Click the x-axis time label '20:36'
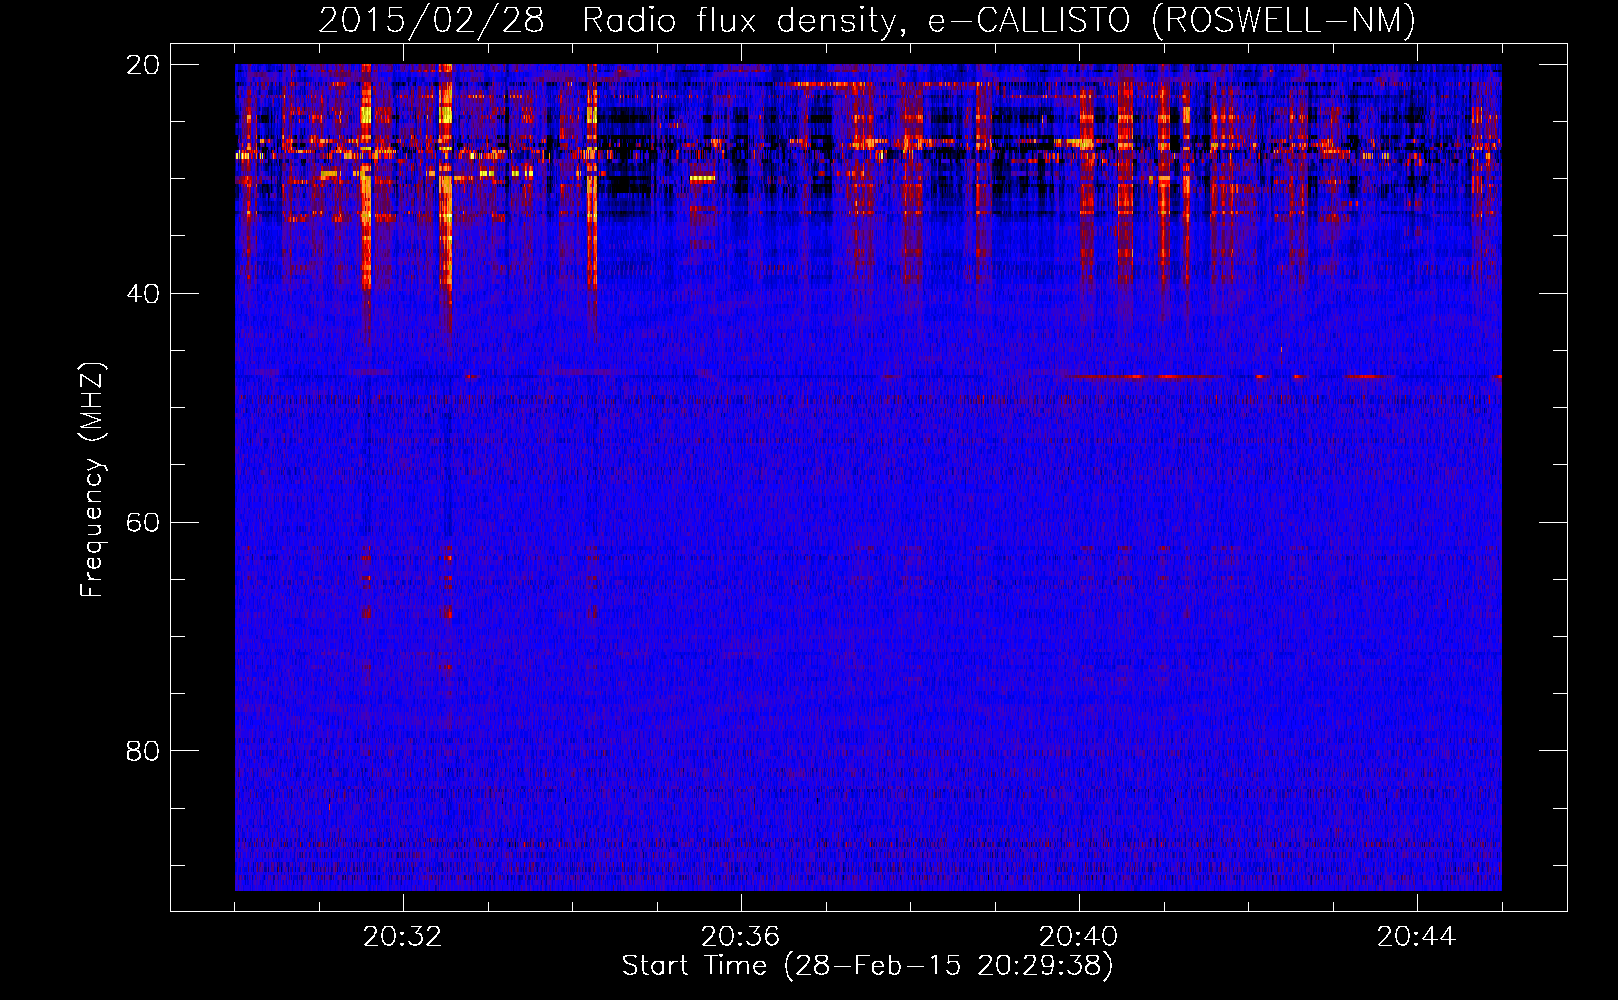This screenshot has height=1000, width=1618. click(741, 936)
